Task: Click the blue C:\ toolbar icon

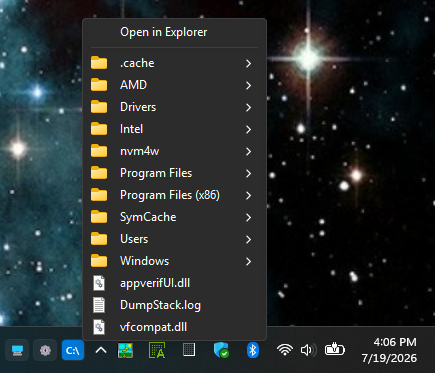Action: pos(73,350)
